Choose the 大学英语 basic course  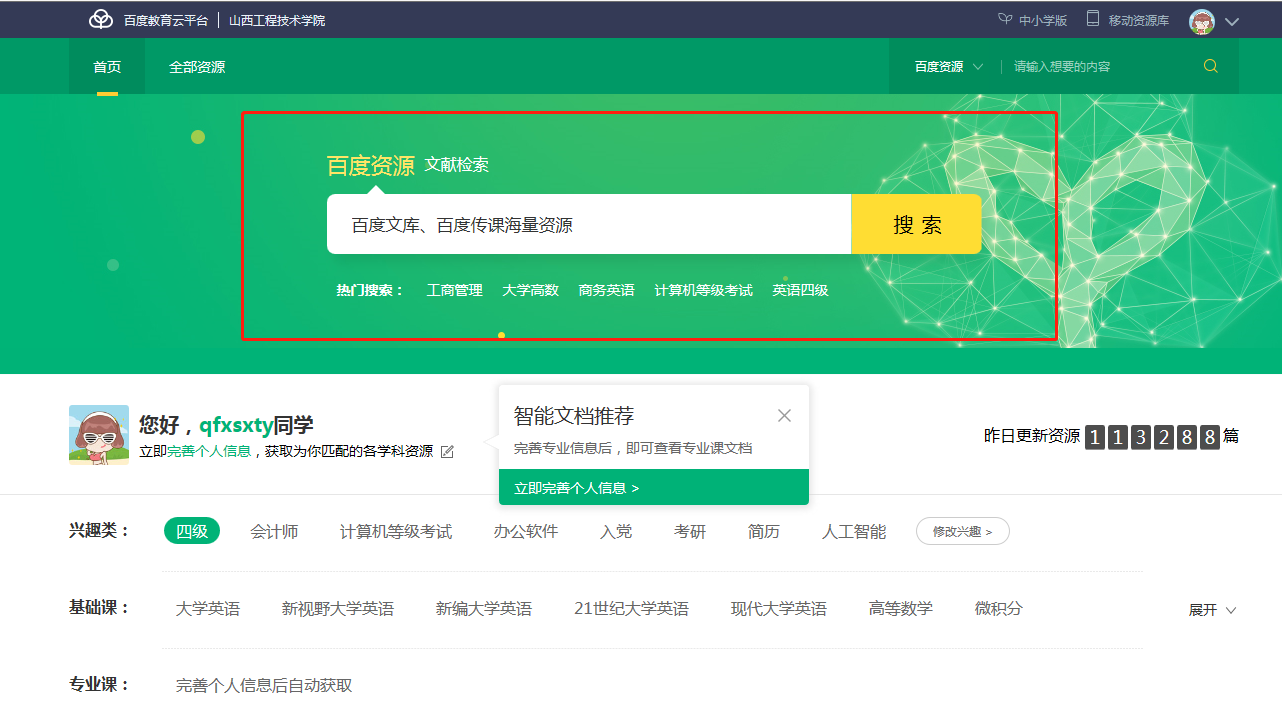click(x=208, y=608)
